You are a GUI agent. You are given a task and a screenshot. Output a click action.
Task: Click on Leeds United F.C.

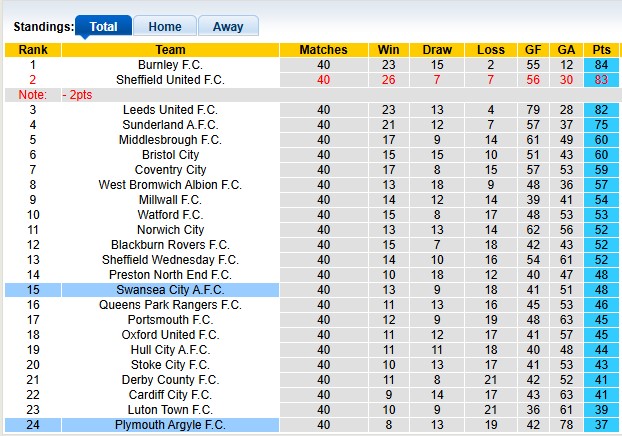pyautogui.click(x=170, y=110)
